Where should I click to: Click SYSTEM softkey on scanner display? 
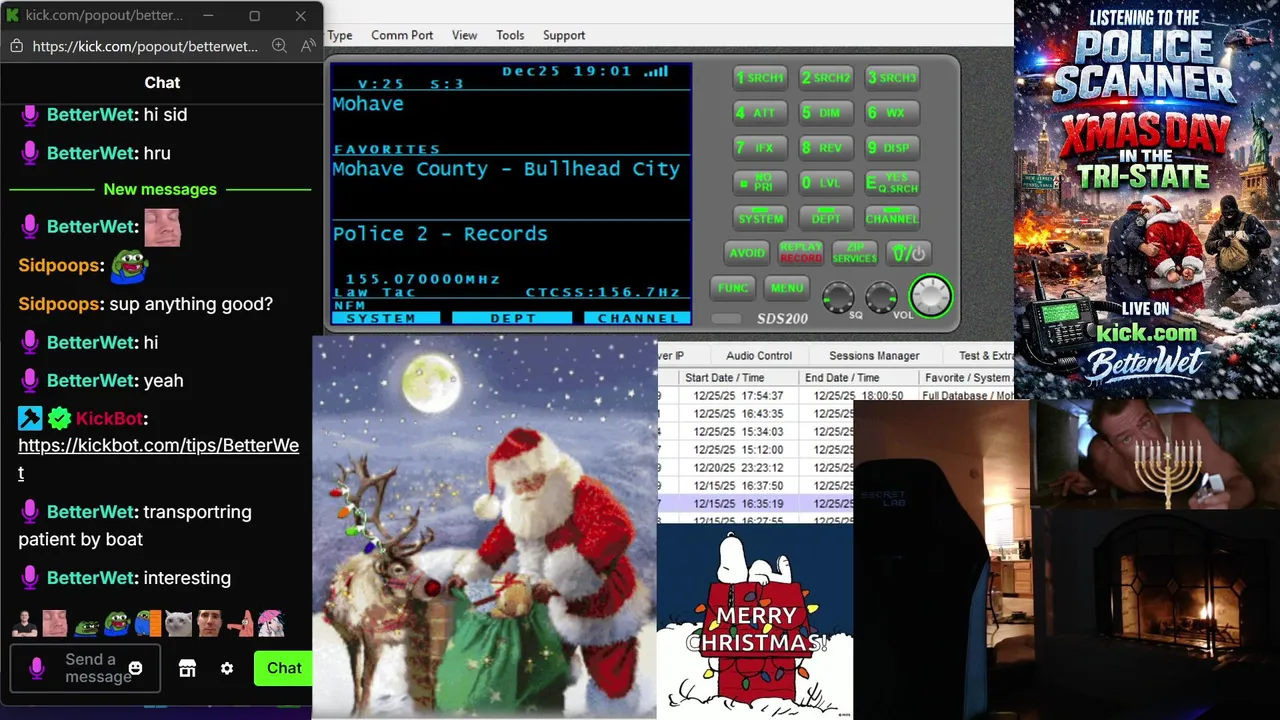[386, 318]
